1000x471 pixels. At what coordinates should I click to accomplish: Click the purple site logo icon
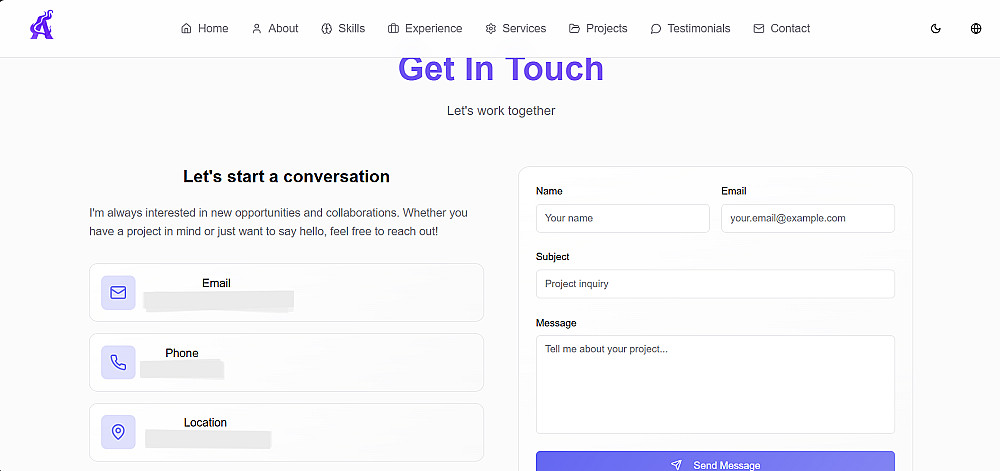pos(42,25)
